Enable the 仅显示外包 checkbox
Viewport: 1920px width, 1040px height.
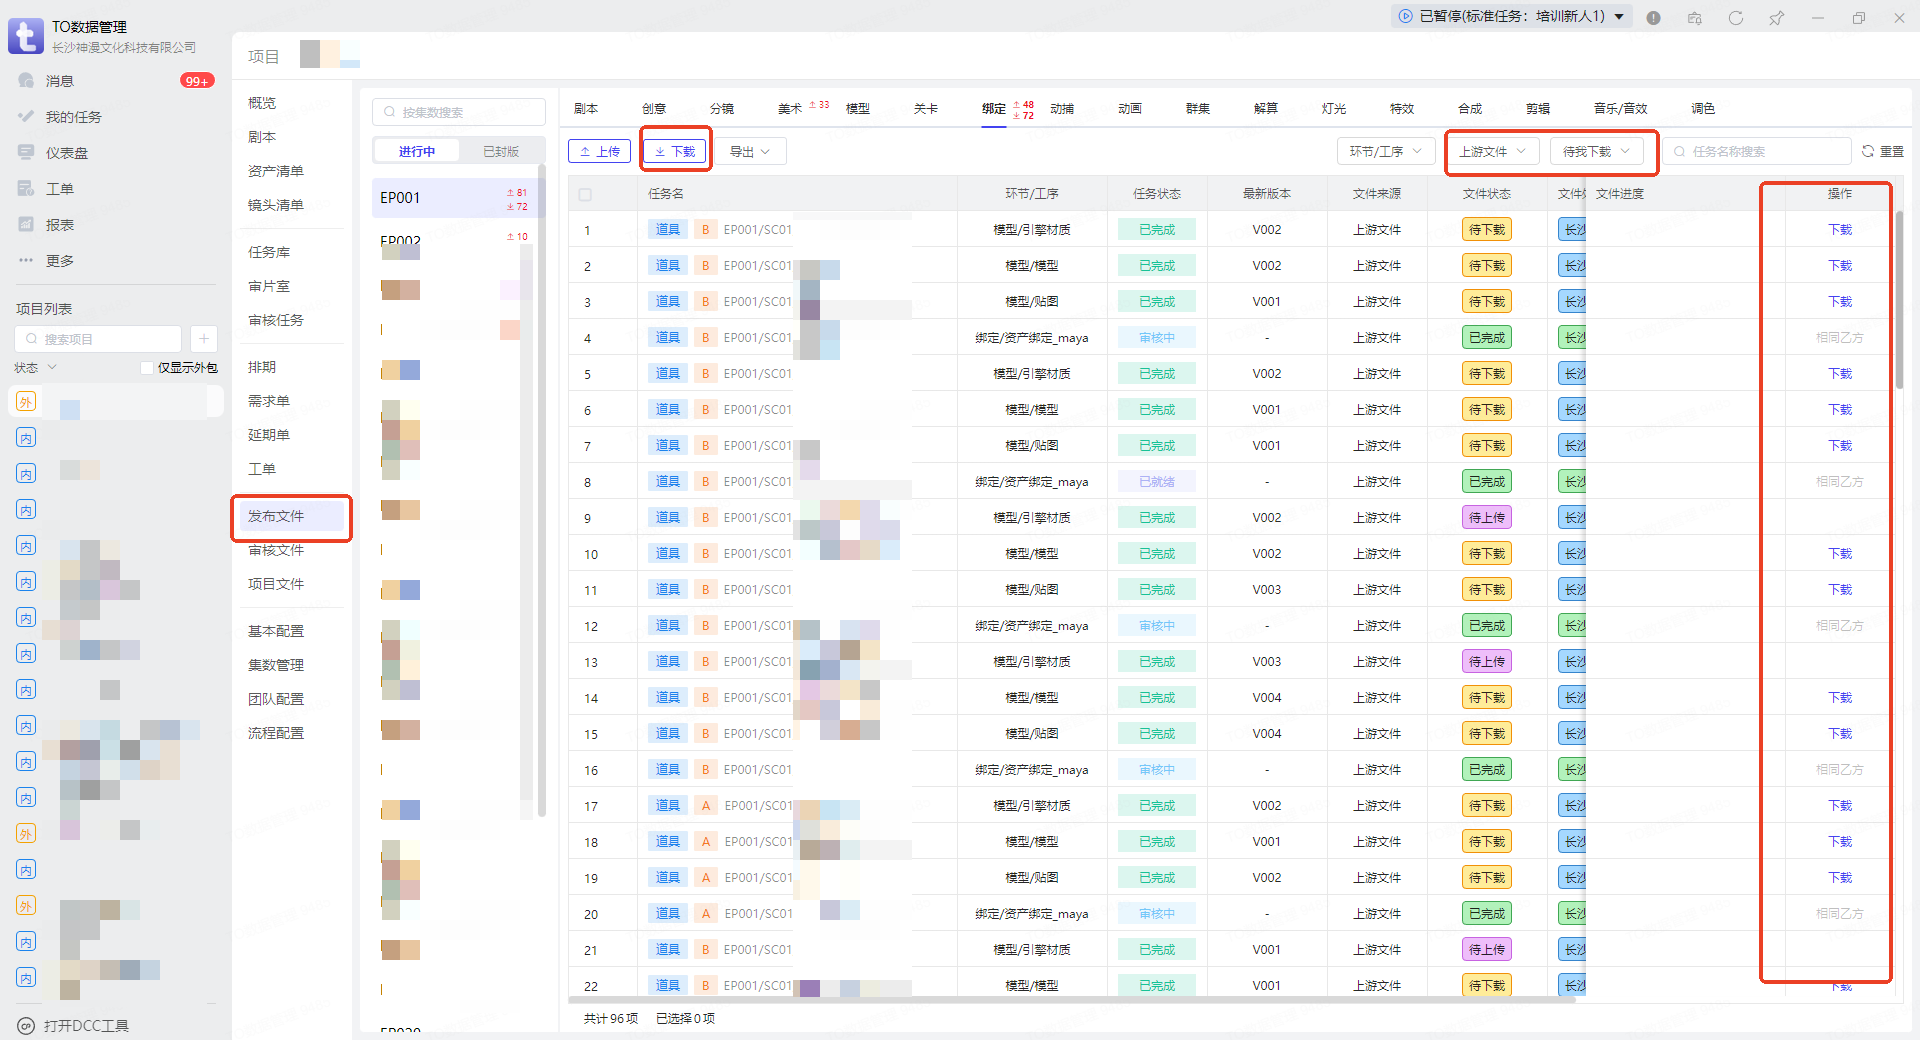(147, 368)
